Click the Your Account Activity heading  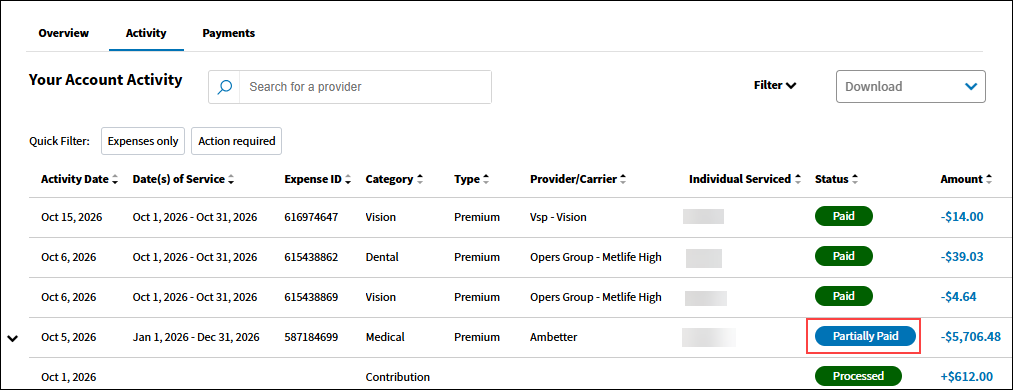coord(105,80)
